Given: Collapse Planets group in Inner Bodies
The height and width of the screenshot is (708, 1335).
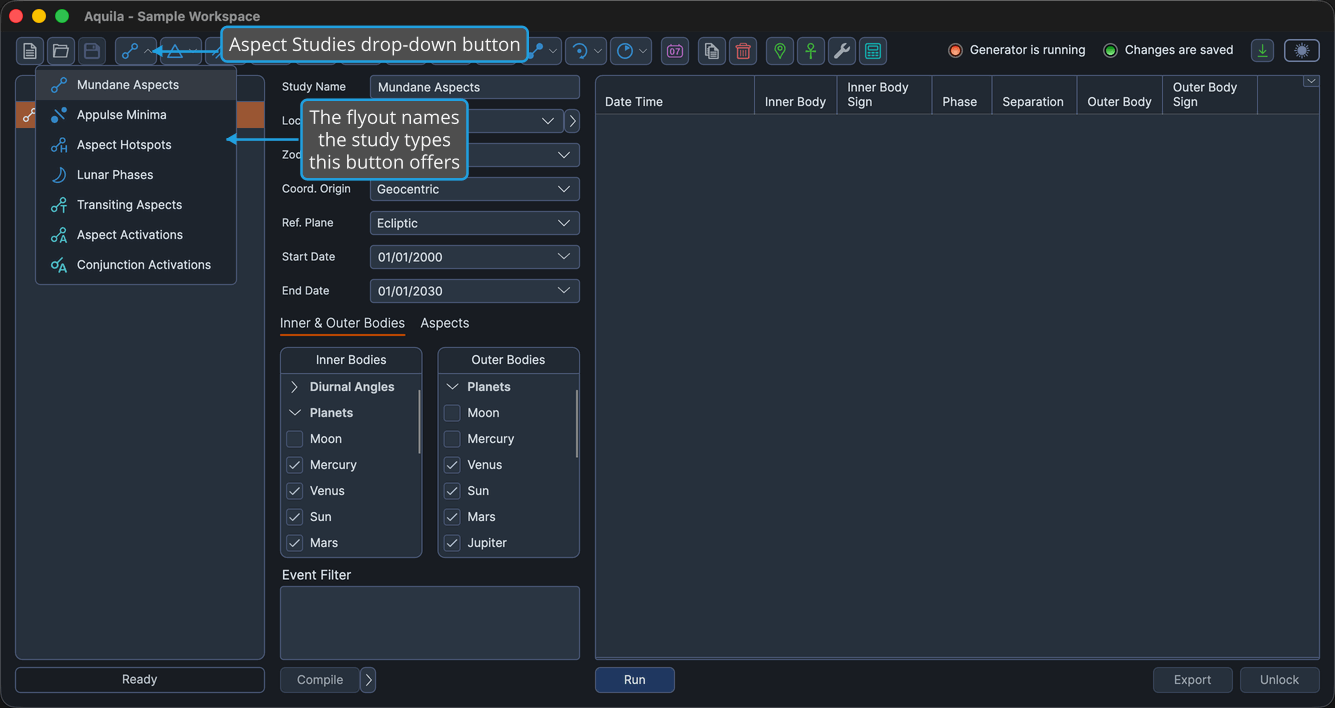Looking at the screenshot, I should pos(295,413).
